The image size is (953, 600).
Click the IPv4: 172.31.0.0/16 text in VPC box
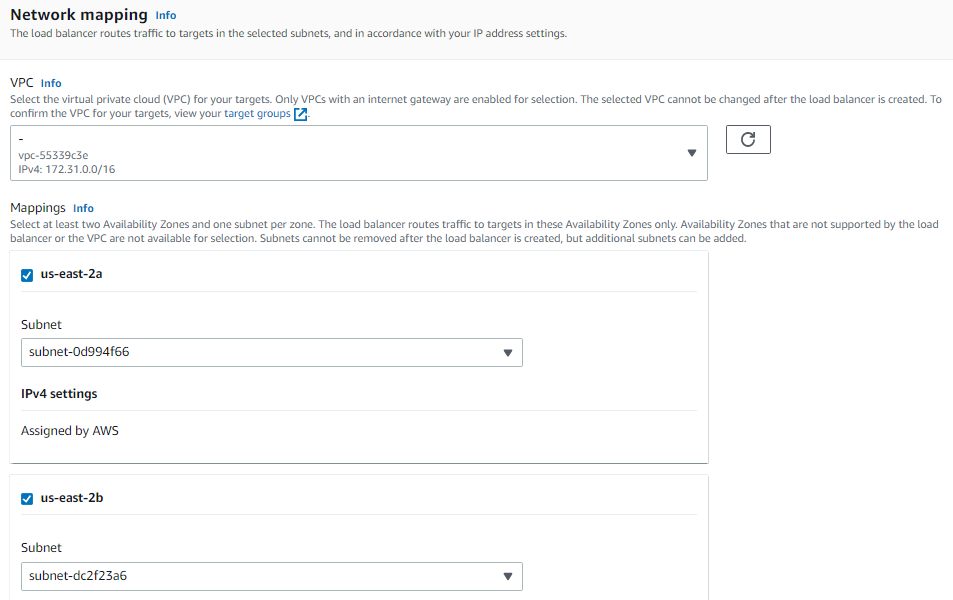click(67, 170)
